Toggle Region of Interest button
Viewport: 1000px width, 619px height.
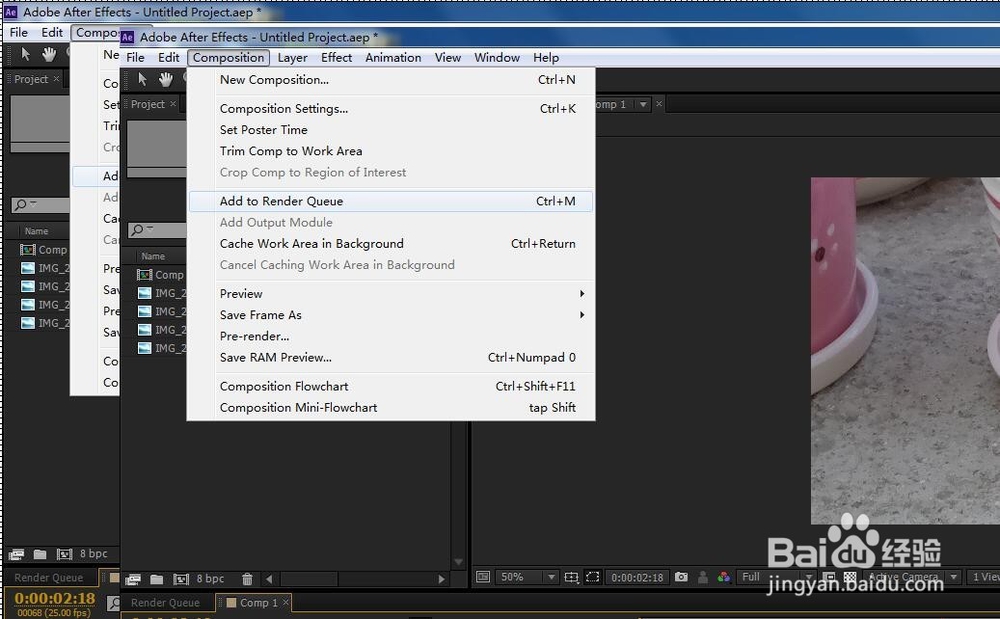pyautogui.click(x=592, y=577)
